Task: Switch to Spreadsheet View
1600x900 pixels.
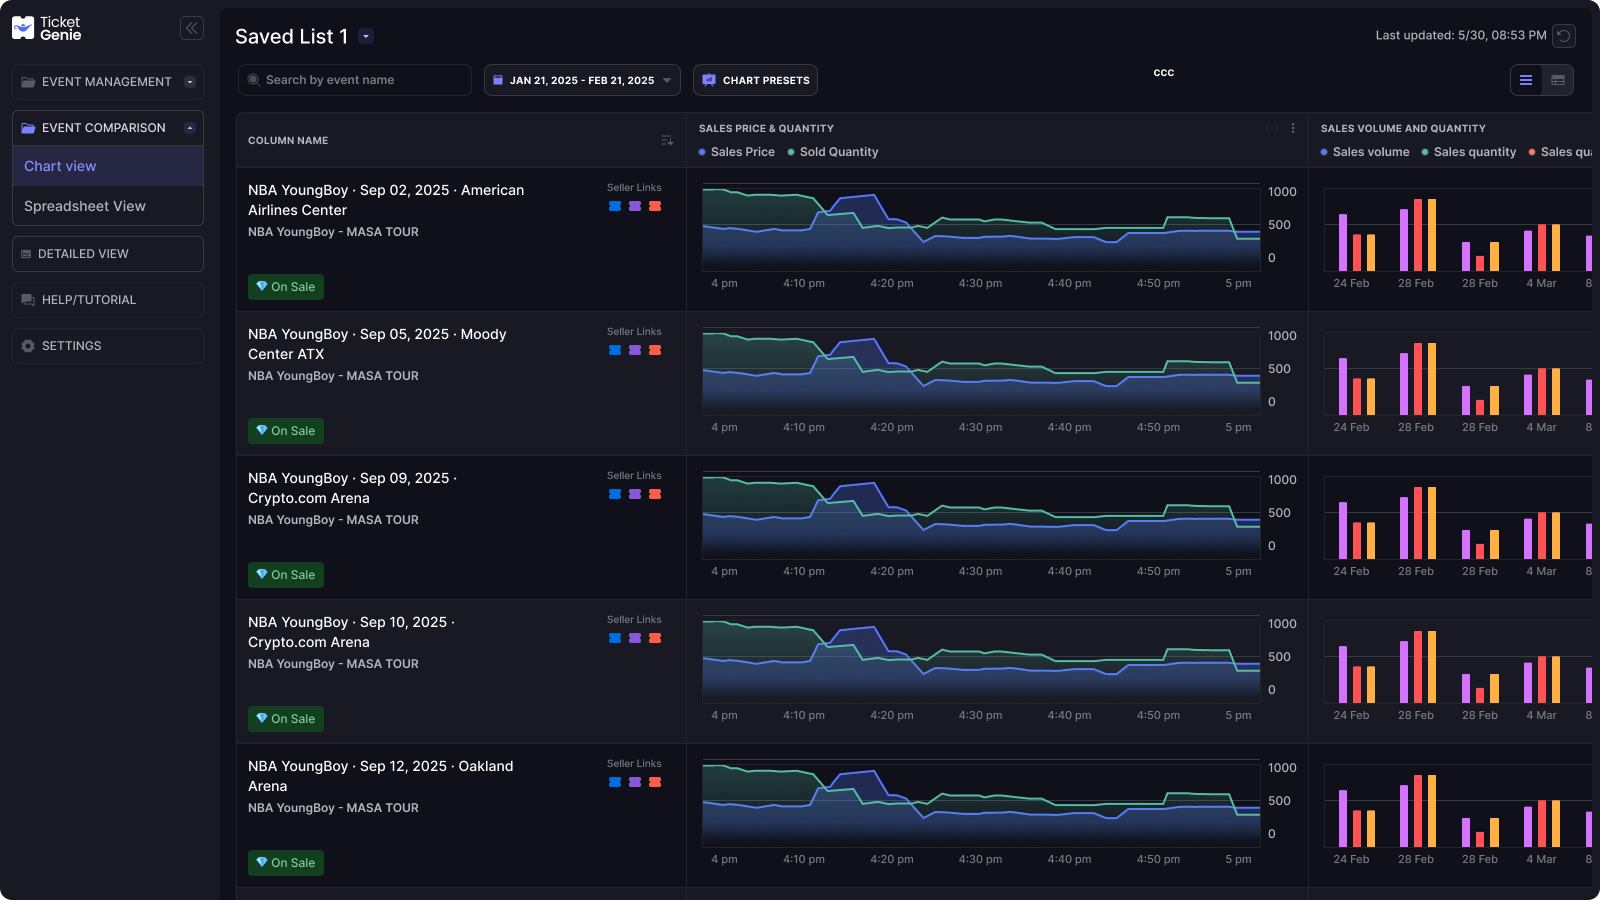Action: [x=84, y=206]
